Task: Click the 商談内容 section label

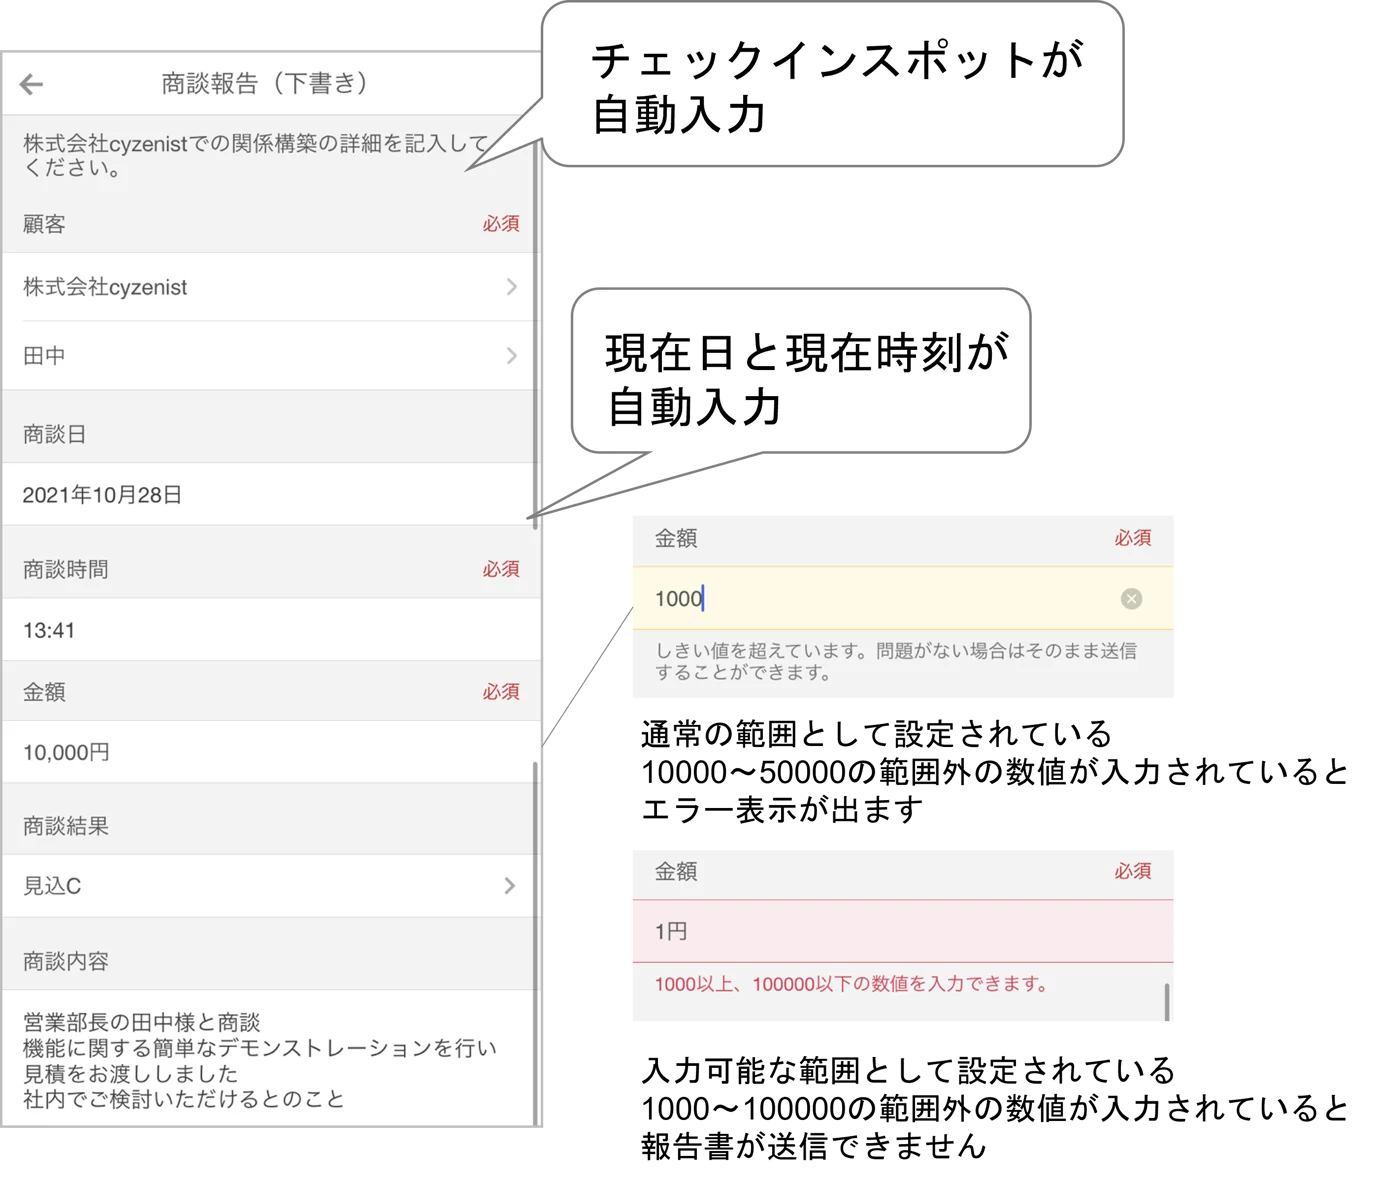Action: pyautogui.click(x=65, y=961)
